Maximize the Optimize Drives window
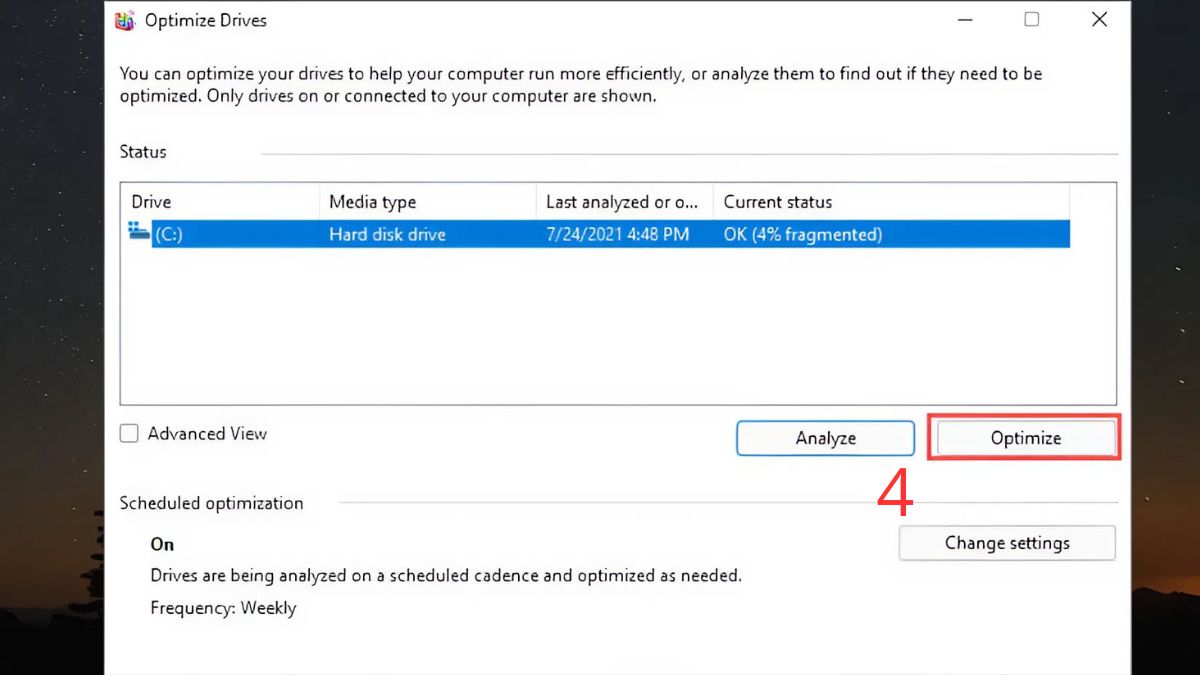The width and height of the screenshot is (1200, 675). coord(1032,20)
